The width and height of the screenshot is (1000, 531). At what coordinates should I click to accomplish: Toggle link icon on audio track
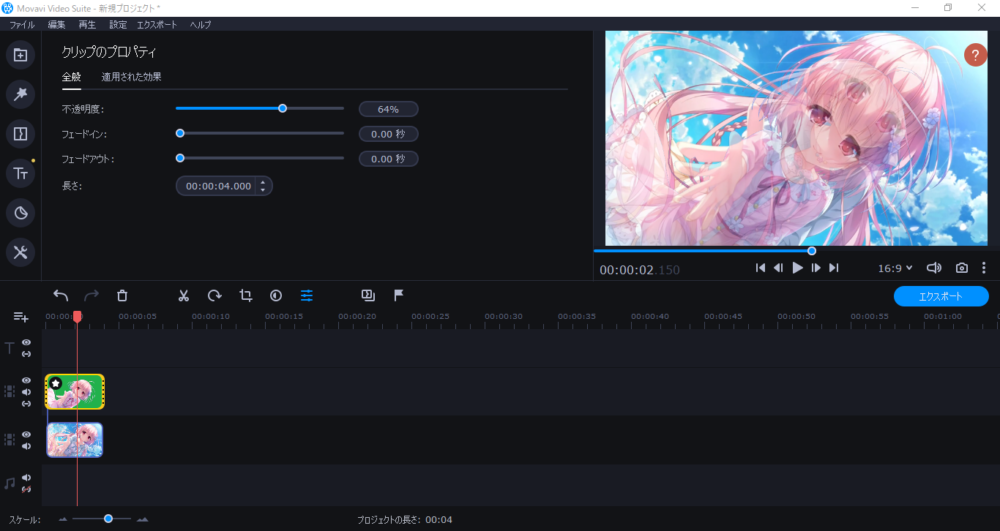click(x=26, y=489)
